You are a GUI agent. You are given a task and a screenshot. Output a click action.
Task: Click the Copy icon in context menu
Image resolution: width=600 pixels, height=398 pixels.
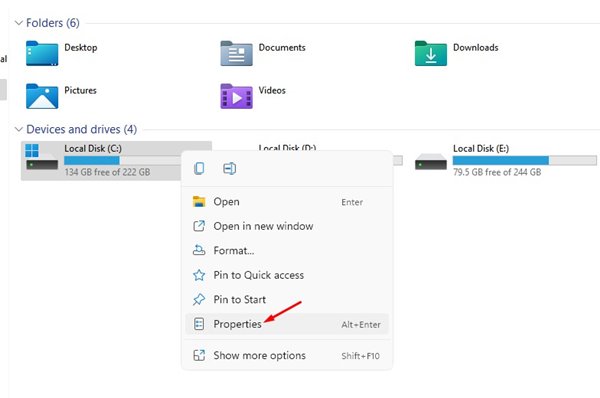(x=199, y=168)
